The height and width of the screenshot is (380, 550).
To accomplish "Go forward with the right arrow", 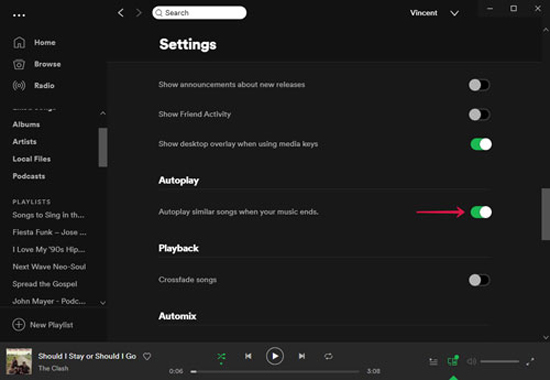I will point(139,13).
